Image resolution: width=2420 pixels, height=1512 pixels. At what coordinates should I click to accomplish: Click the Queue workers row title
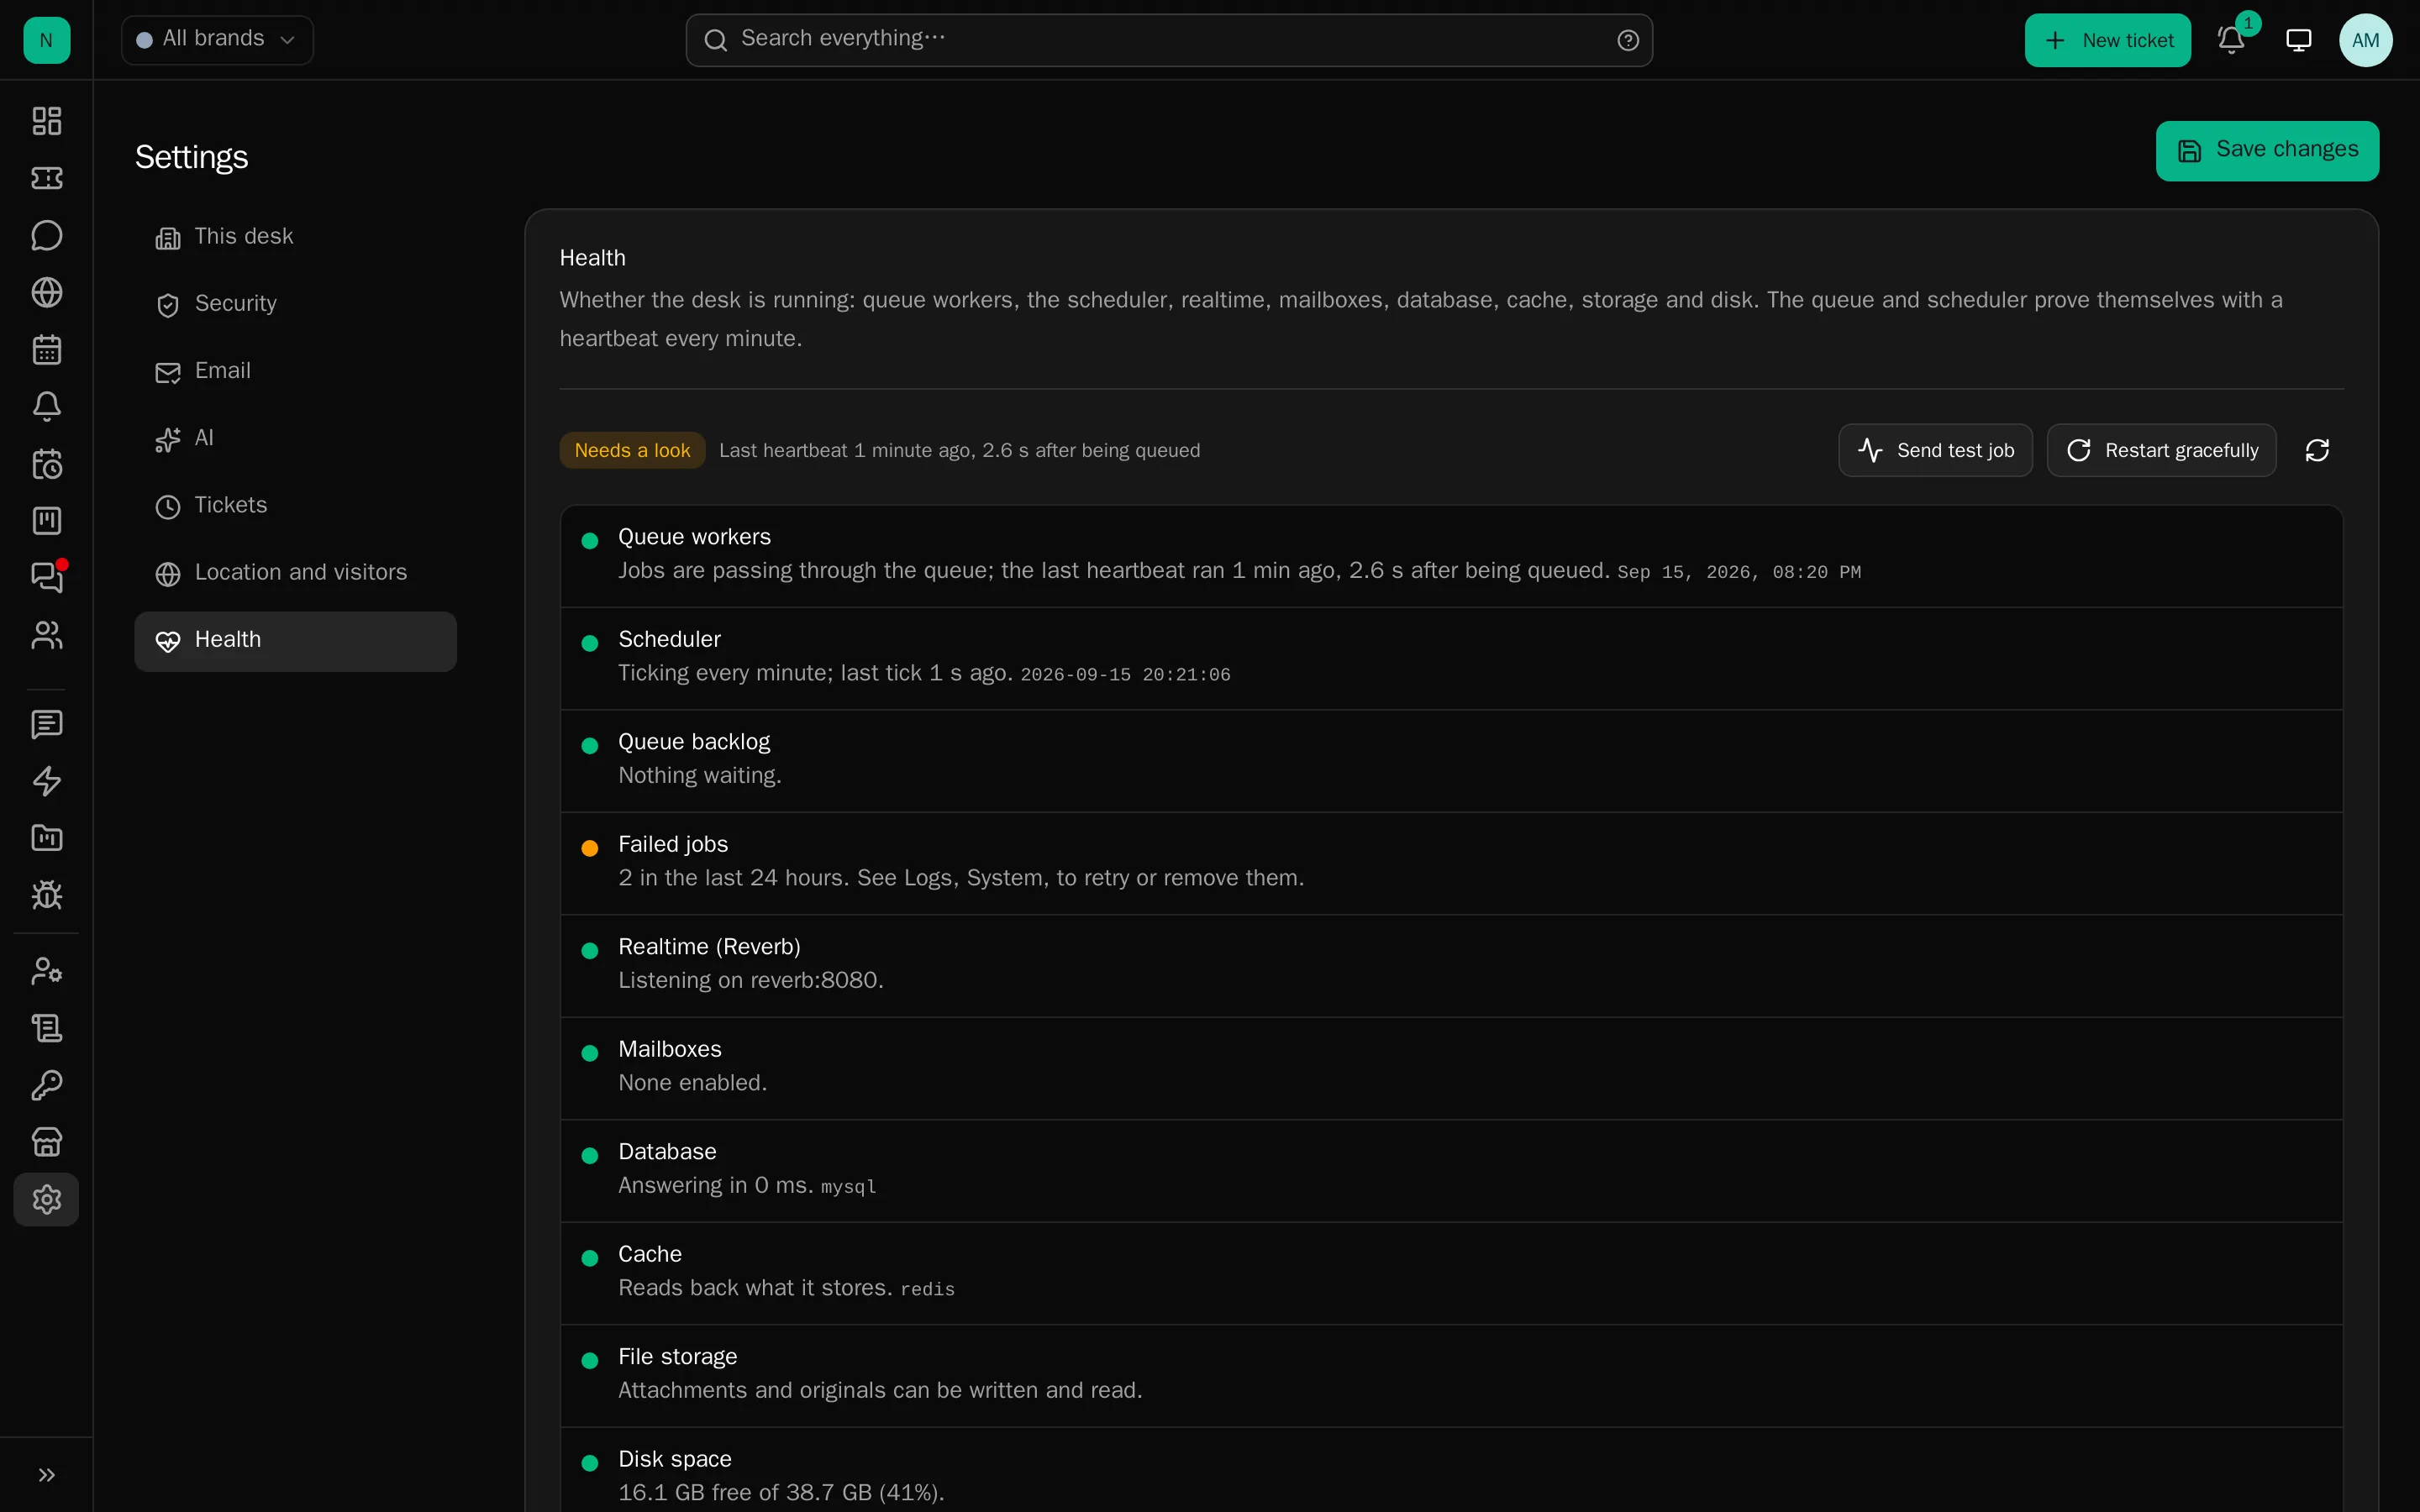coord(694,537)
